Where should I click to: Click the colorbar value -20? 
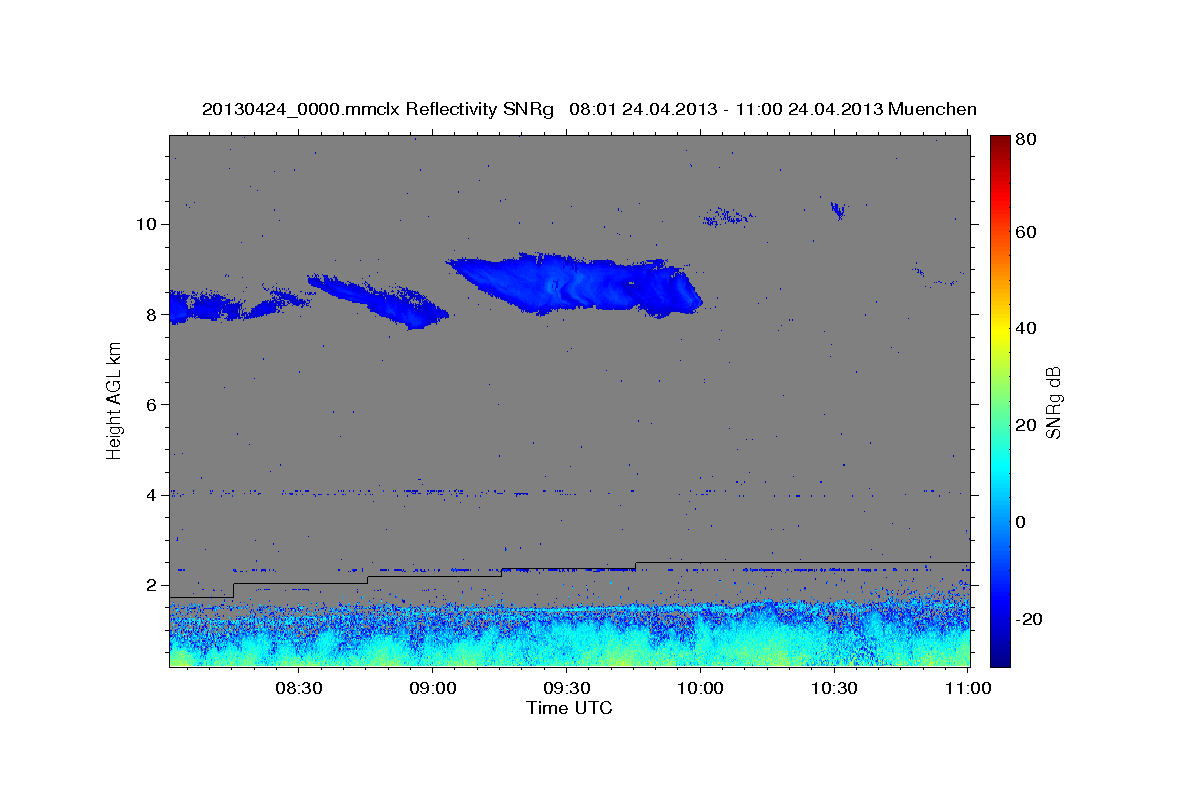coord(1029,619)
